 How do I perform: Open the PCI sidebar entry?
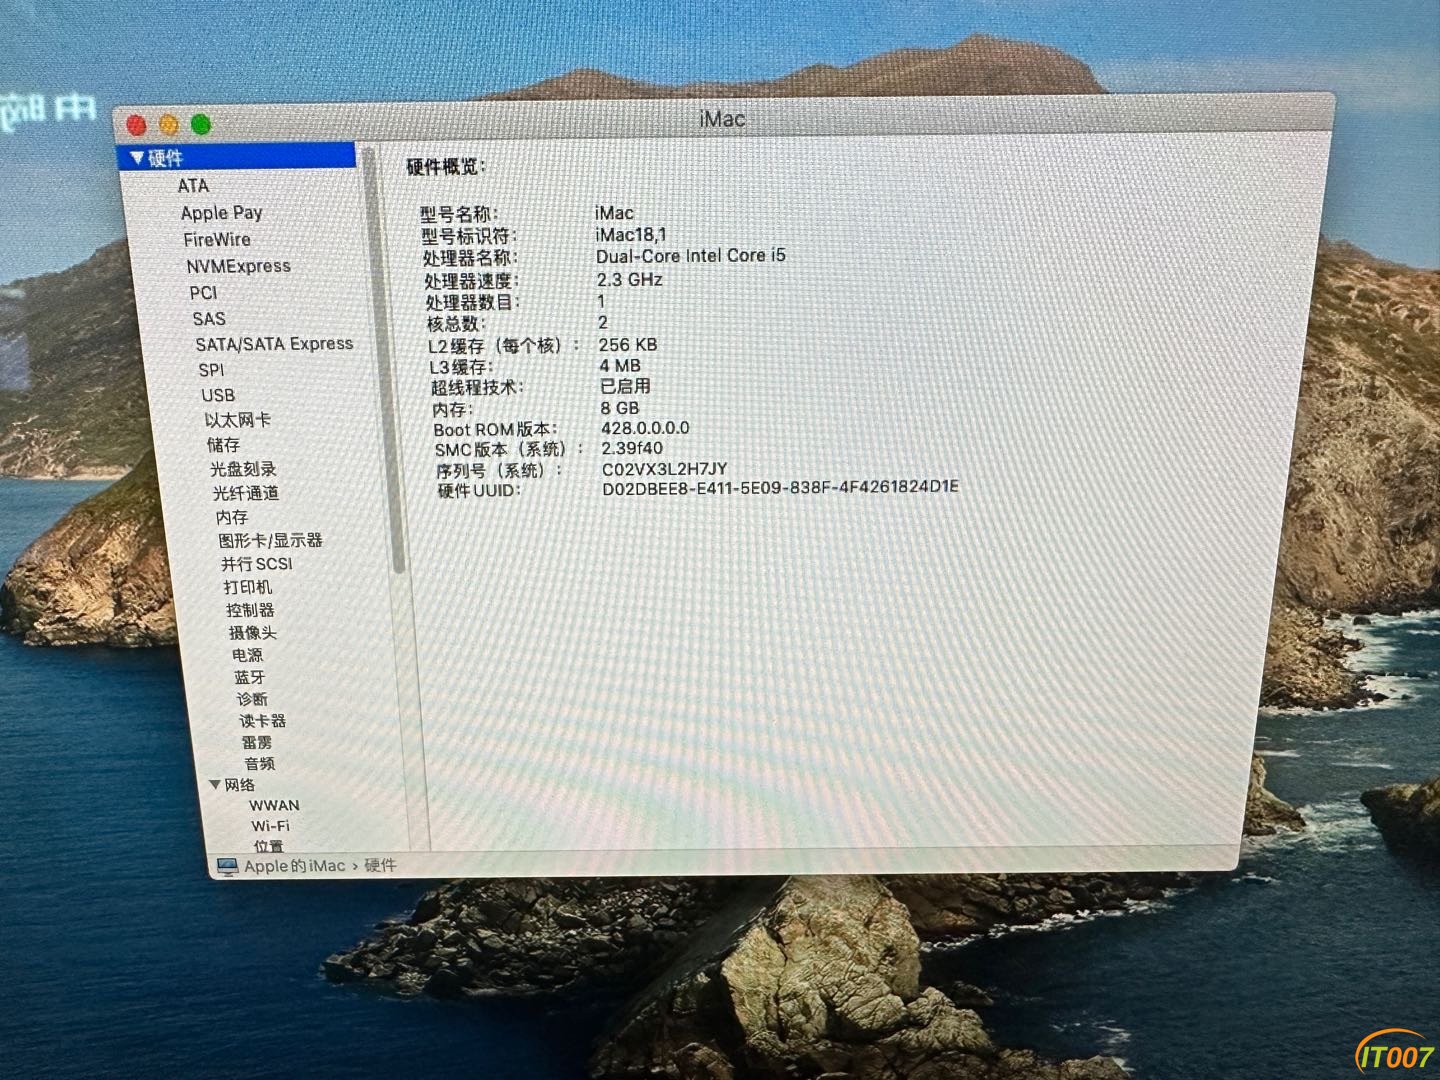pyautogui.click(x=203, y=293)
